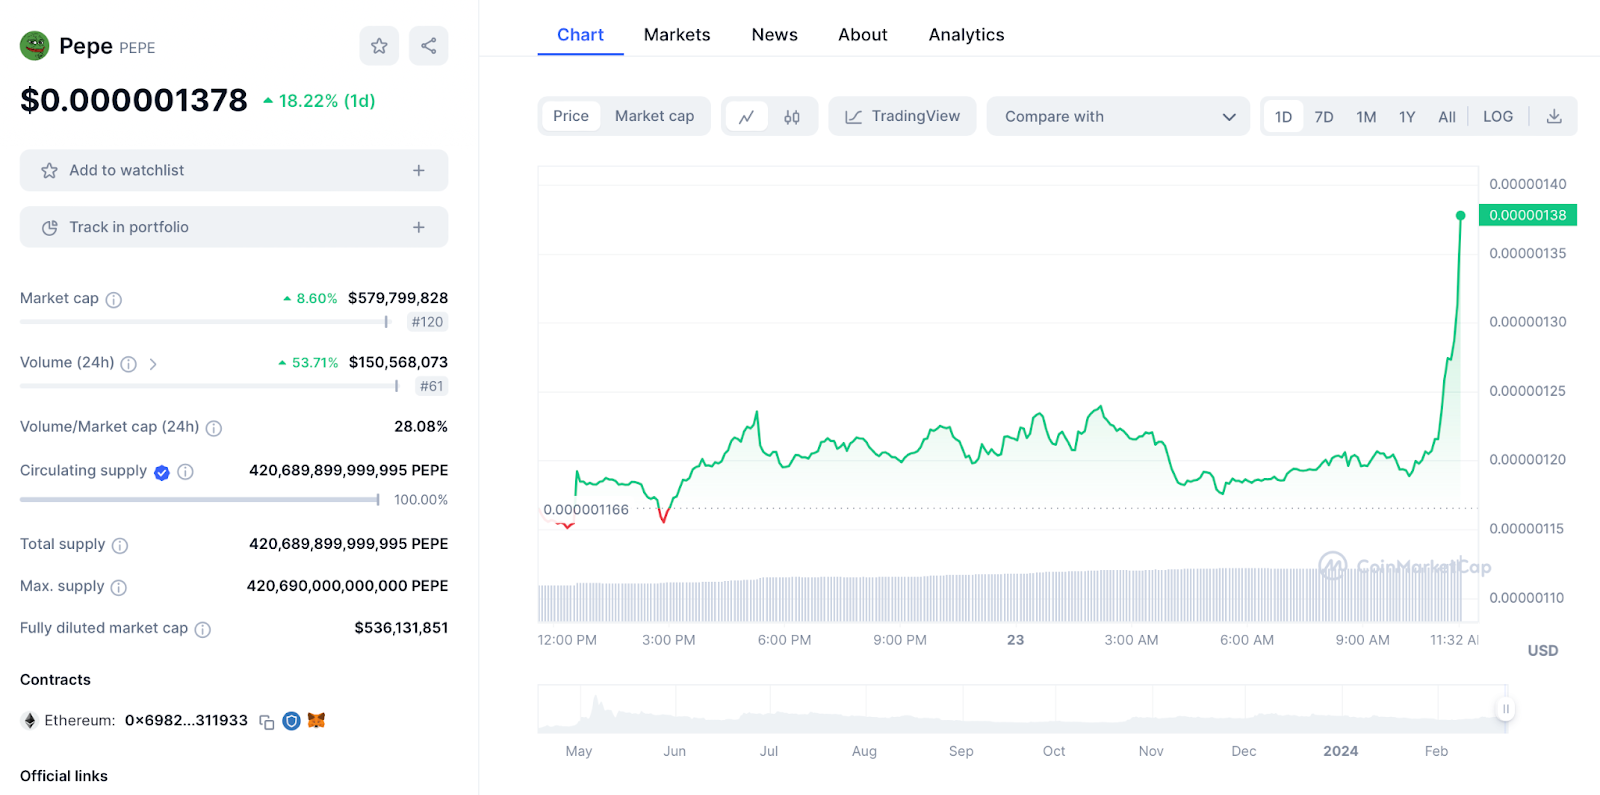The image size is (1600, 795).
Task: Open the News tab
Action: point(775,35)
